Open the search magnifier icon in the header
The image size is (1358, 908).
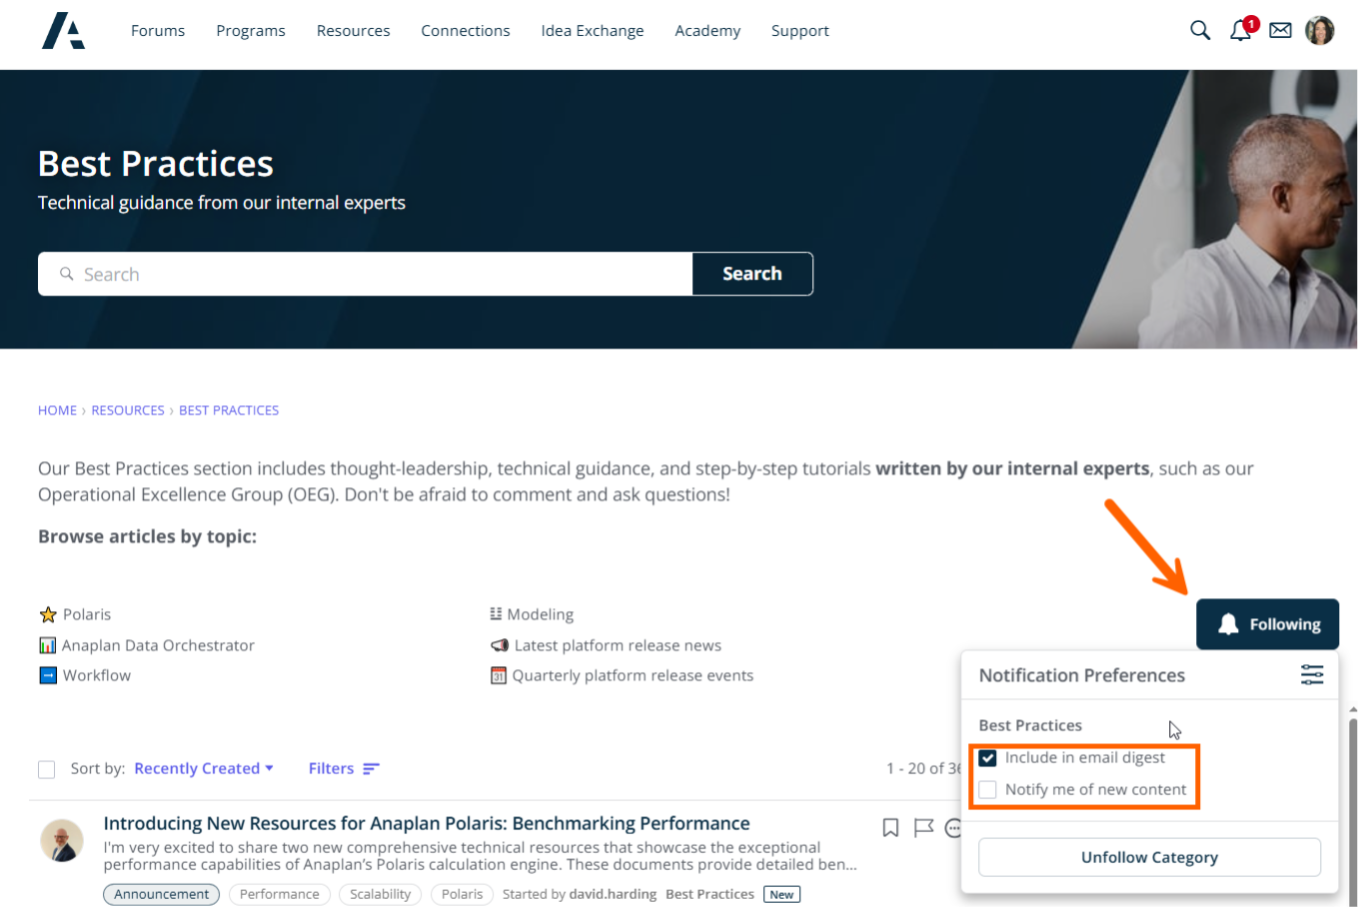[1200, 30]
